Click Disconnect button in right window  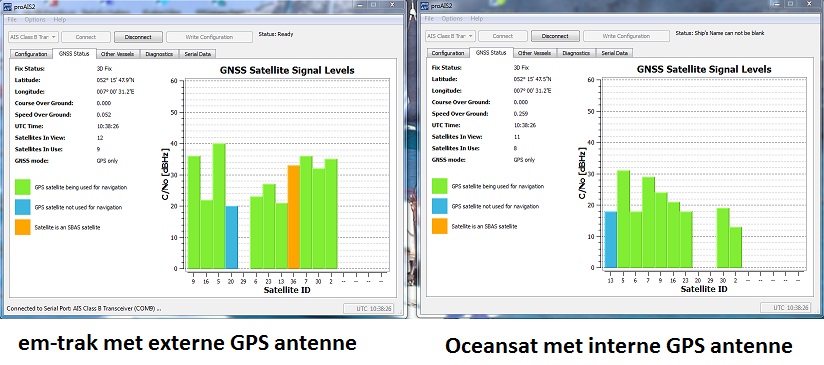tap(555, 36)
